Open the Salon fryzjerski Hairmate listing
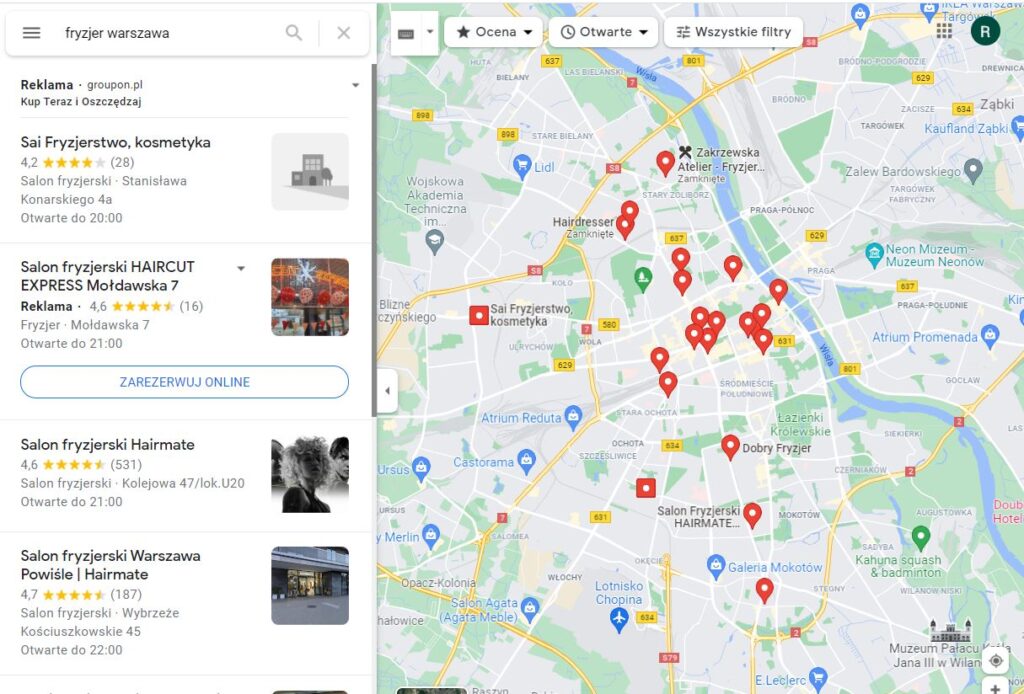This screenshot has width=1024, height=694. 108,445
